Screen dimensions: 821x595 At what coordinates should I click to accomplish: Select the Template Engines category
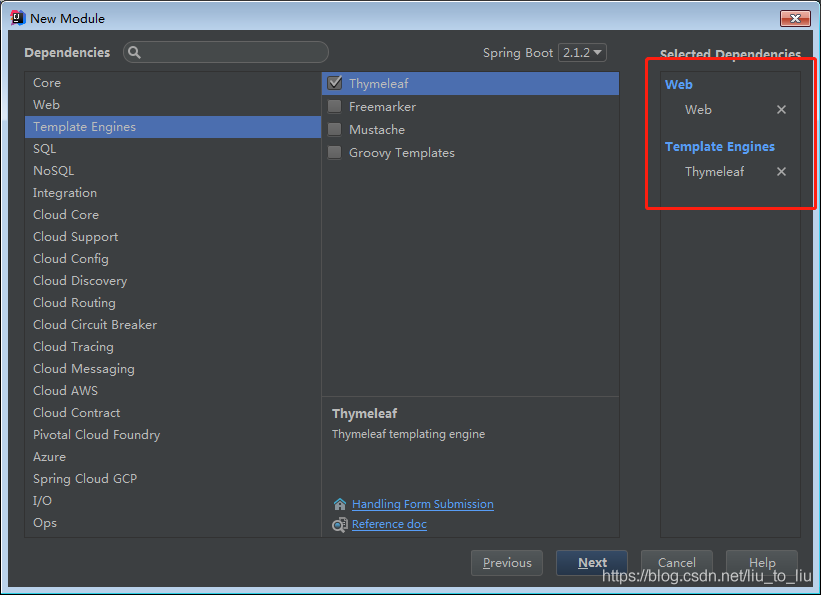pyautogui.click(x=173, y=127)
